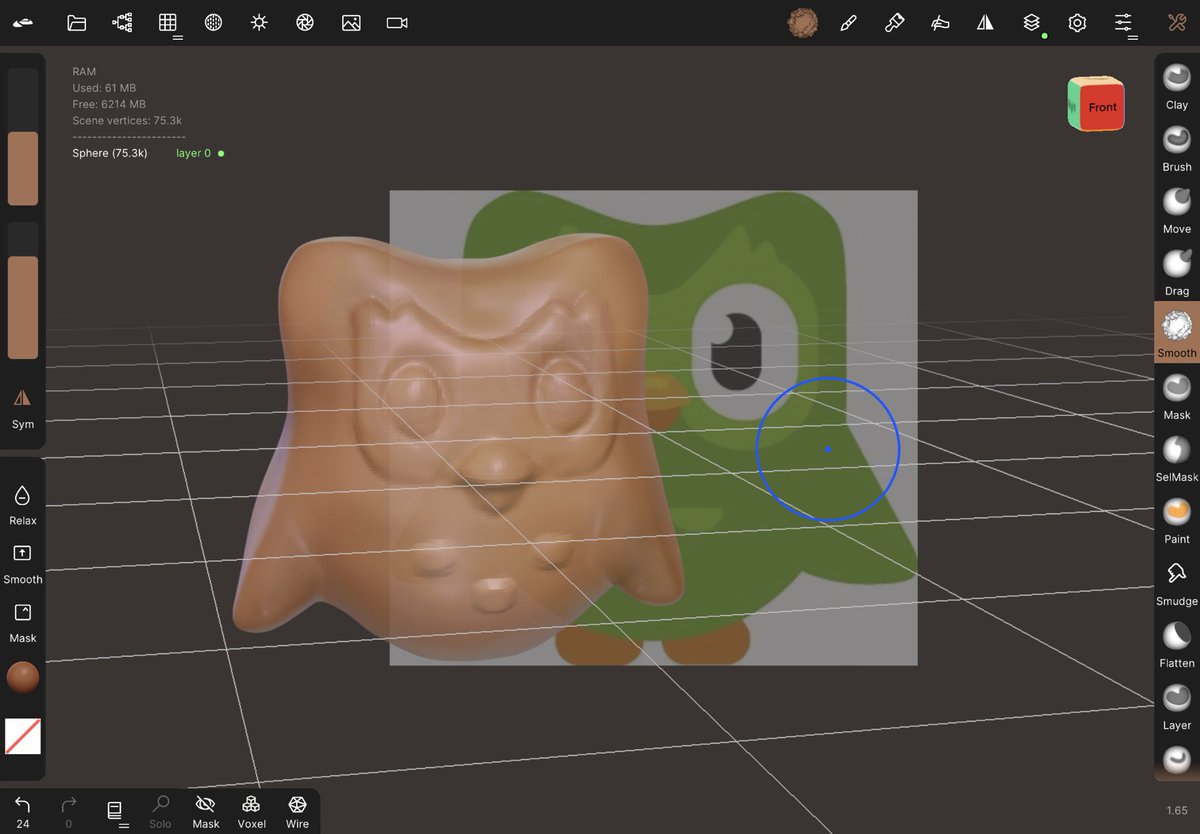The image size is (1200, 834).
Task: Select the Move tool
Action: click(x=1177, y=211)
